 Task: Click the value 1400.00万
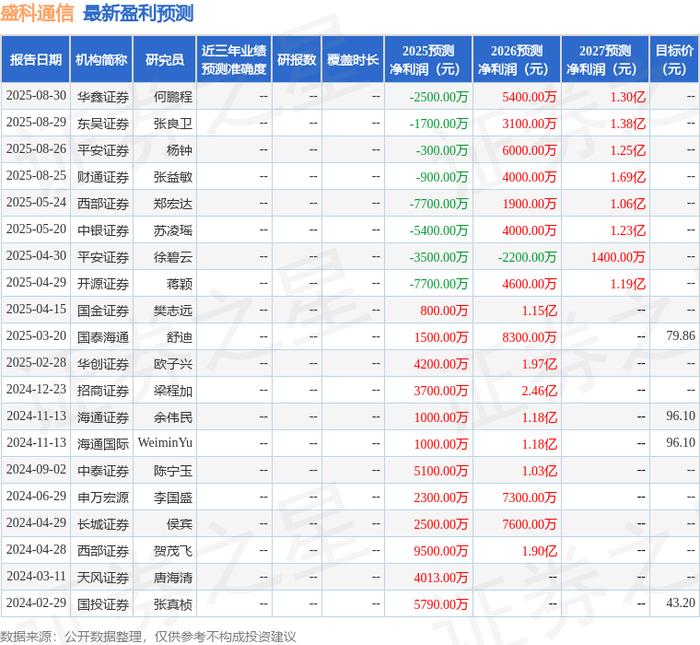click(618, 257)
